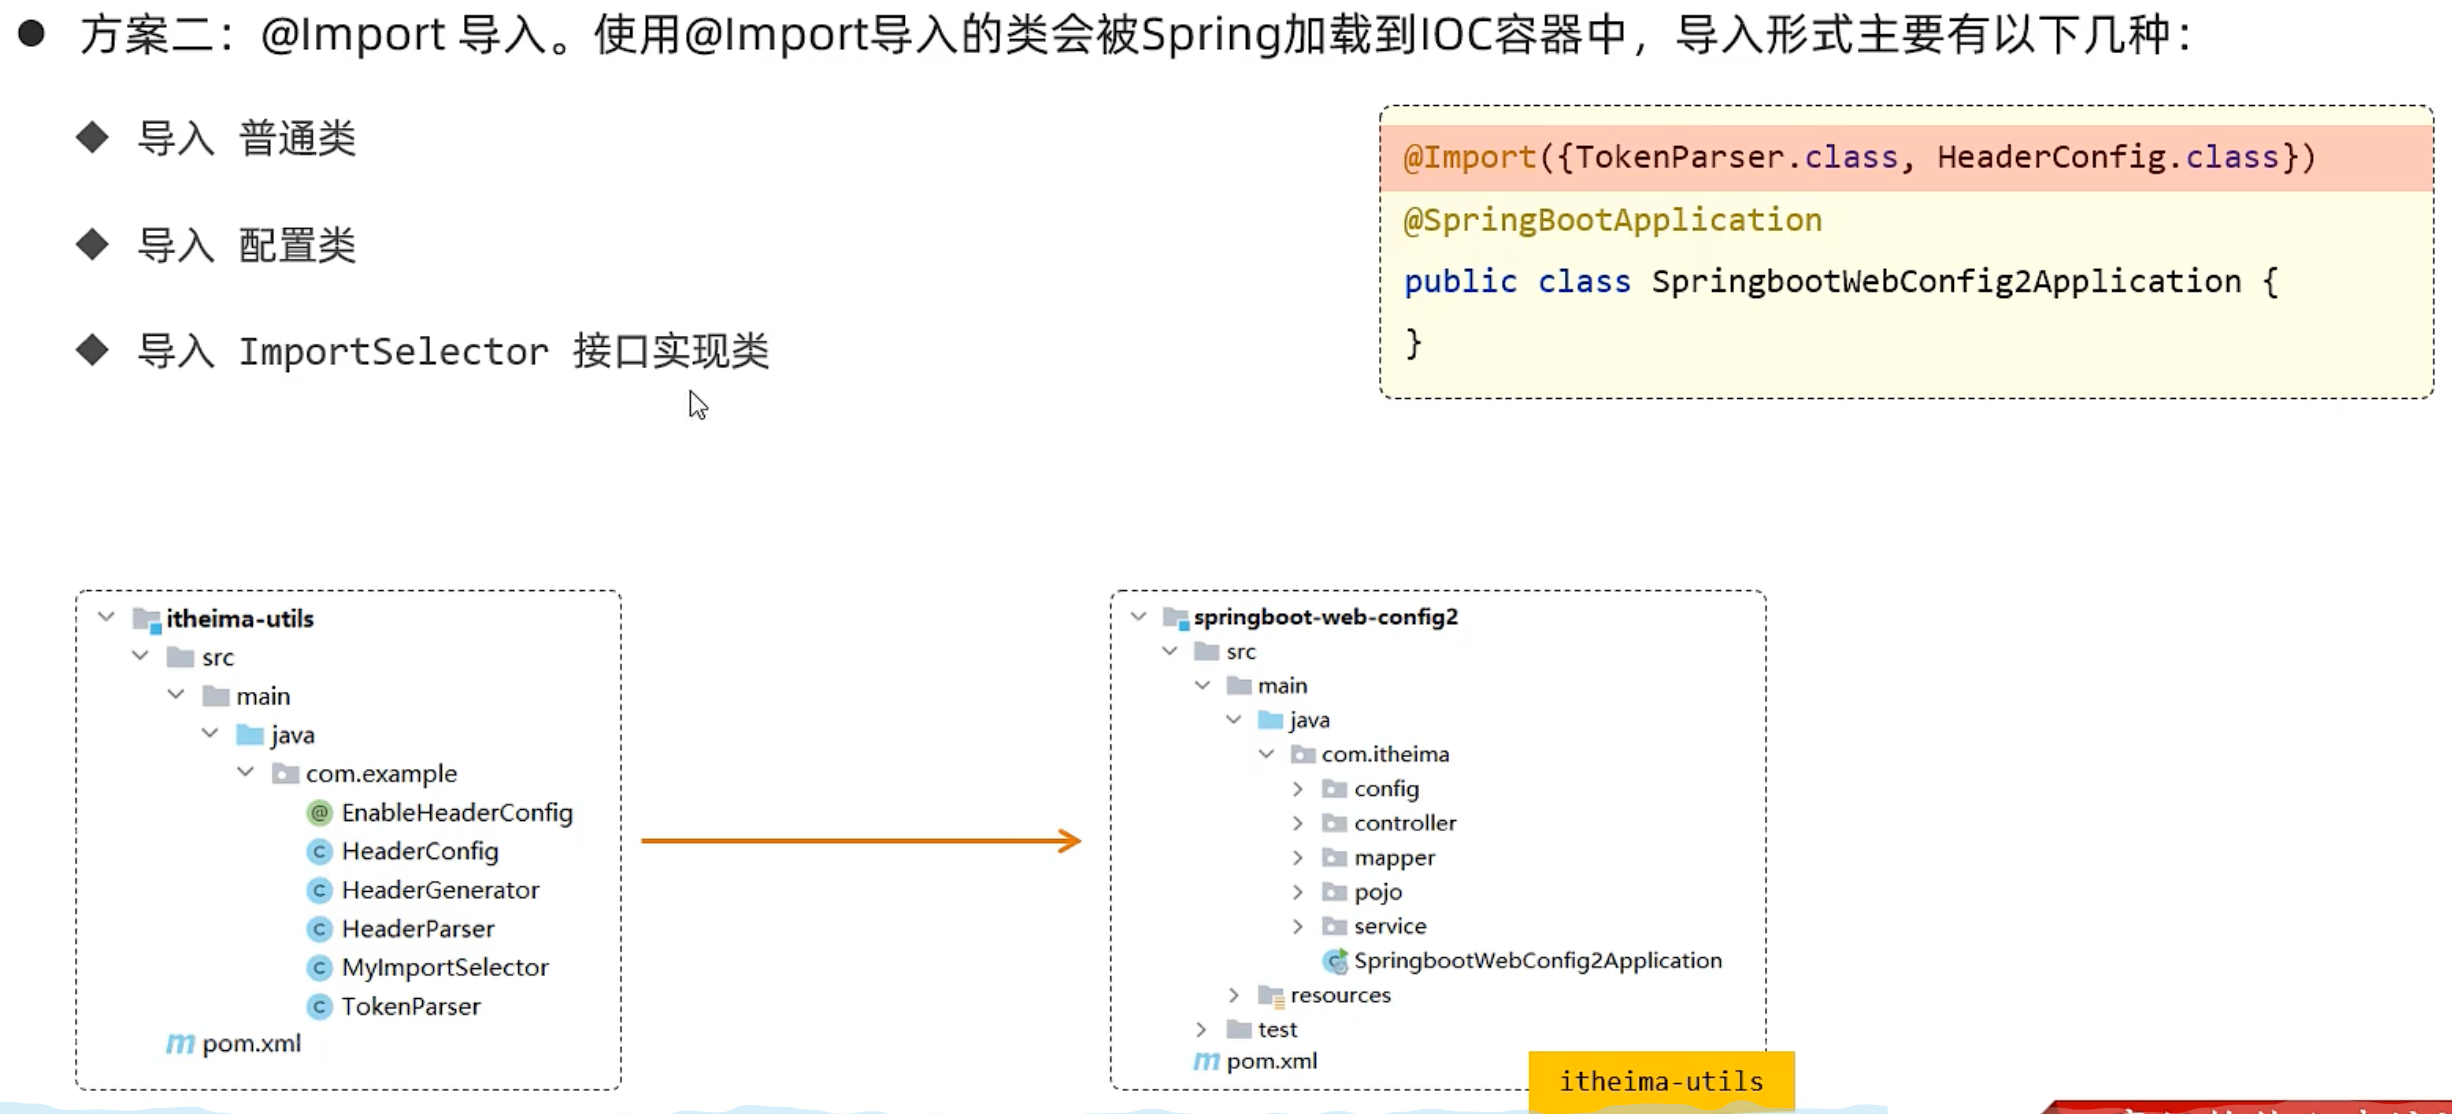Select HeaderParser class in the tree

click(x=418, y=929)
